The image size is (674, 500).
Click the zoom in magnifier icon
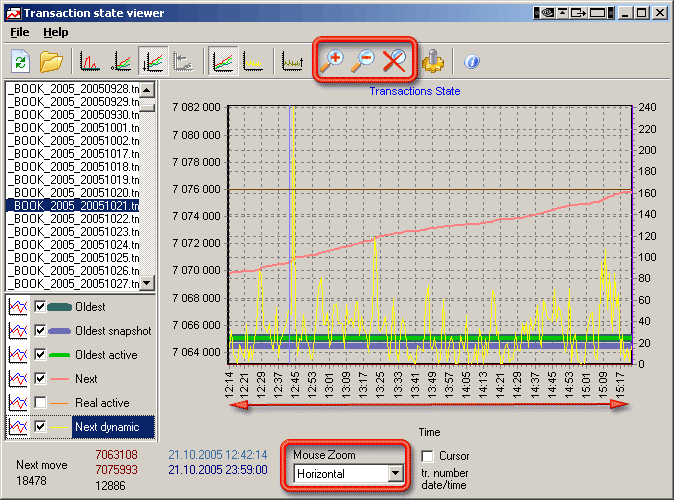(331, 61)
